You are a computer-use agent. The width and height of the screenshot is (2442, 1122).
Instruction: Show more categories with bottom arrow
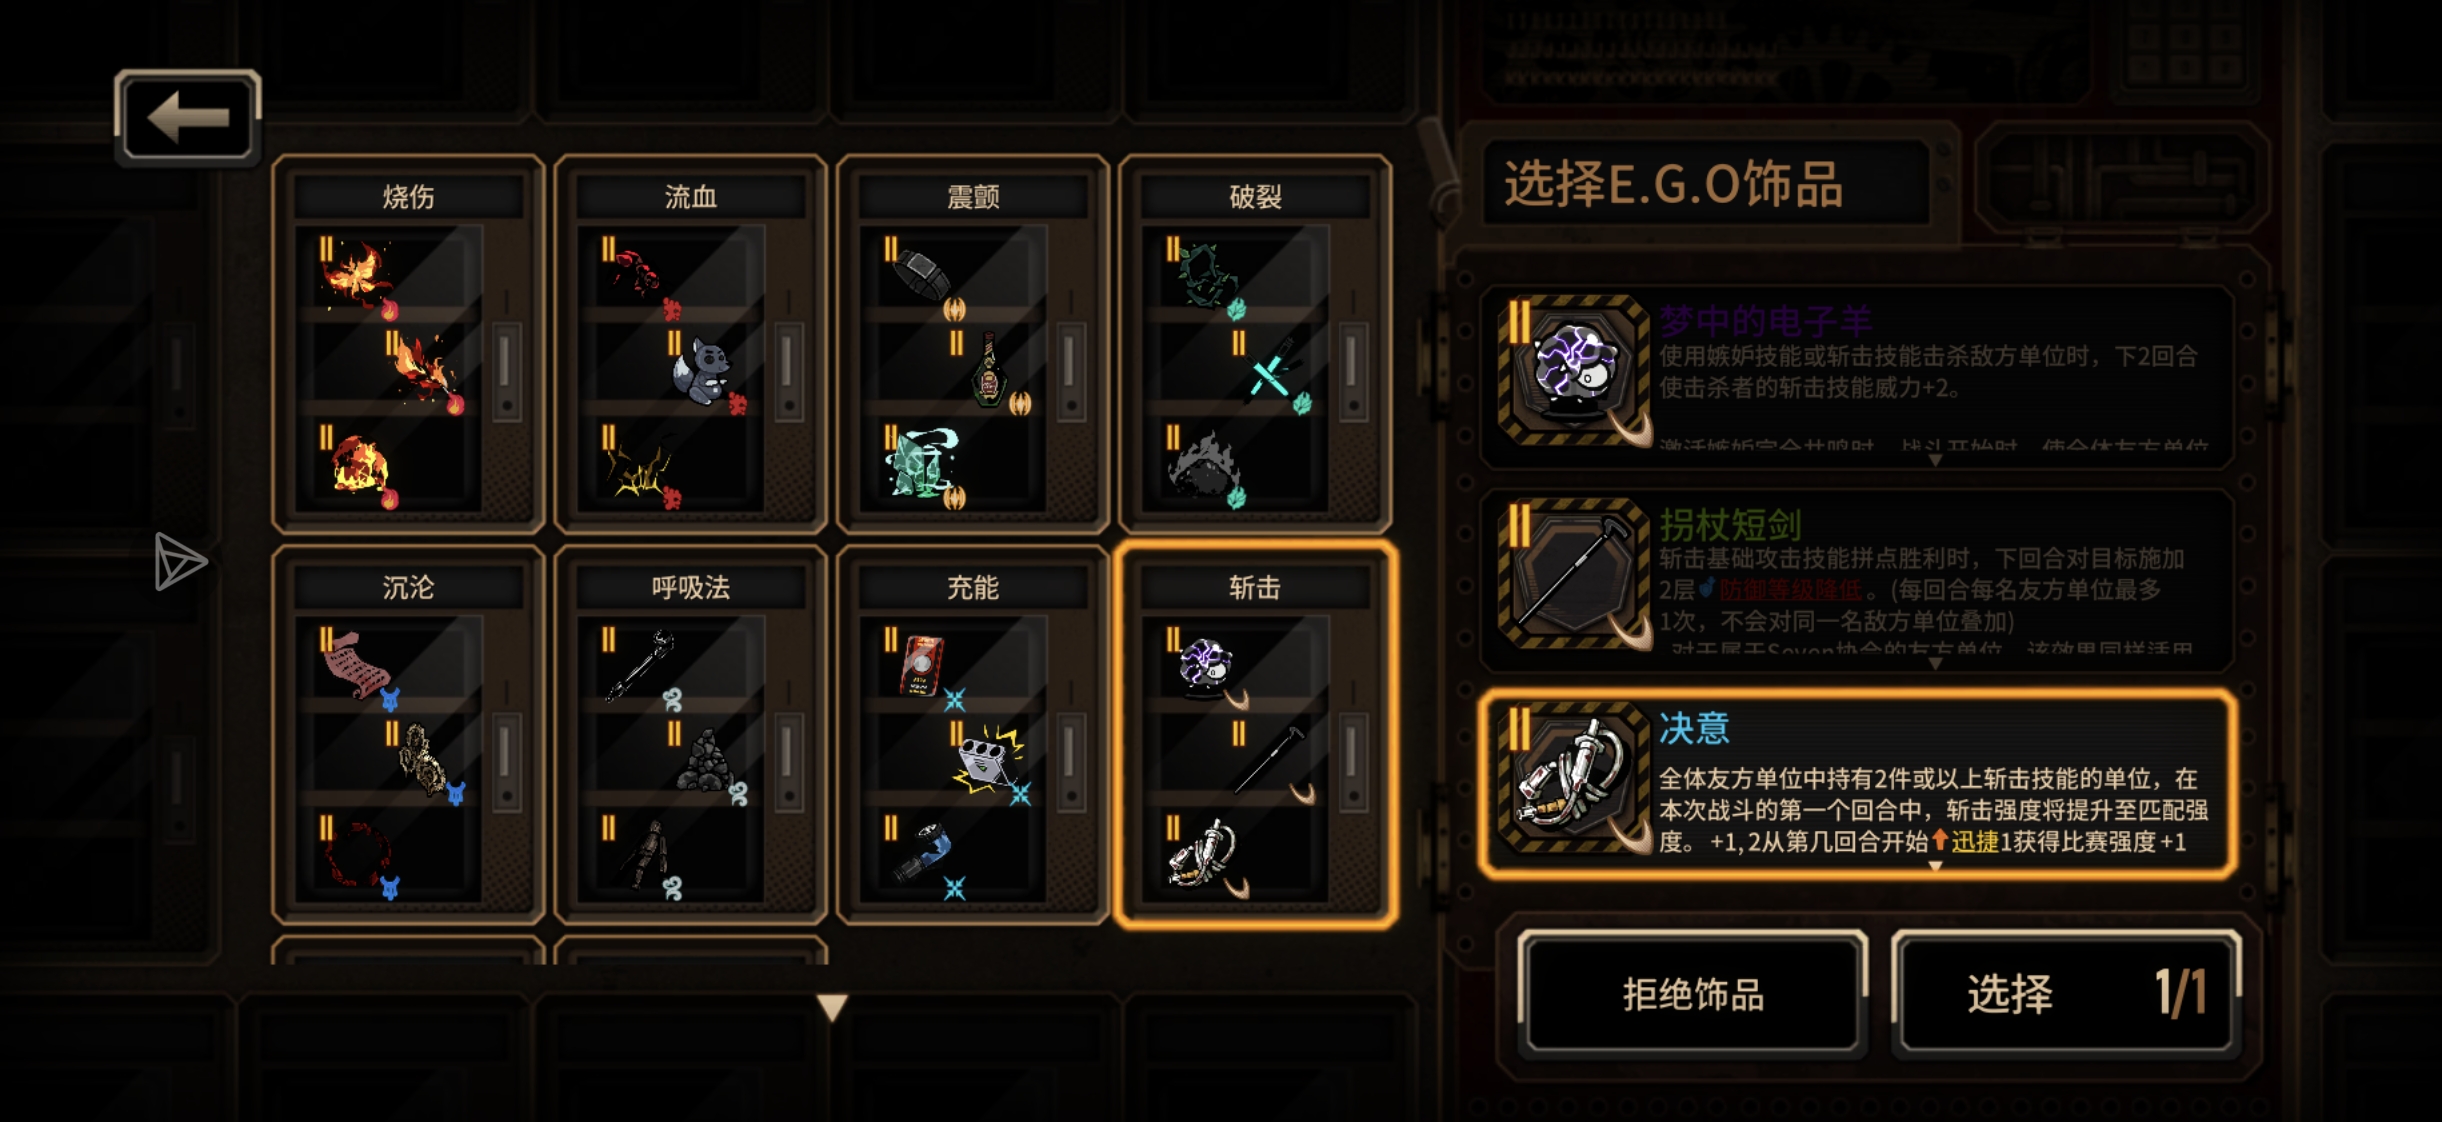click(832, 1006)
